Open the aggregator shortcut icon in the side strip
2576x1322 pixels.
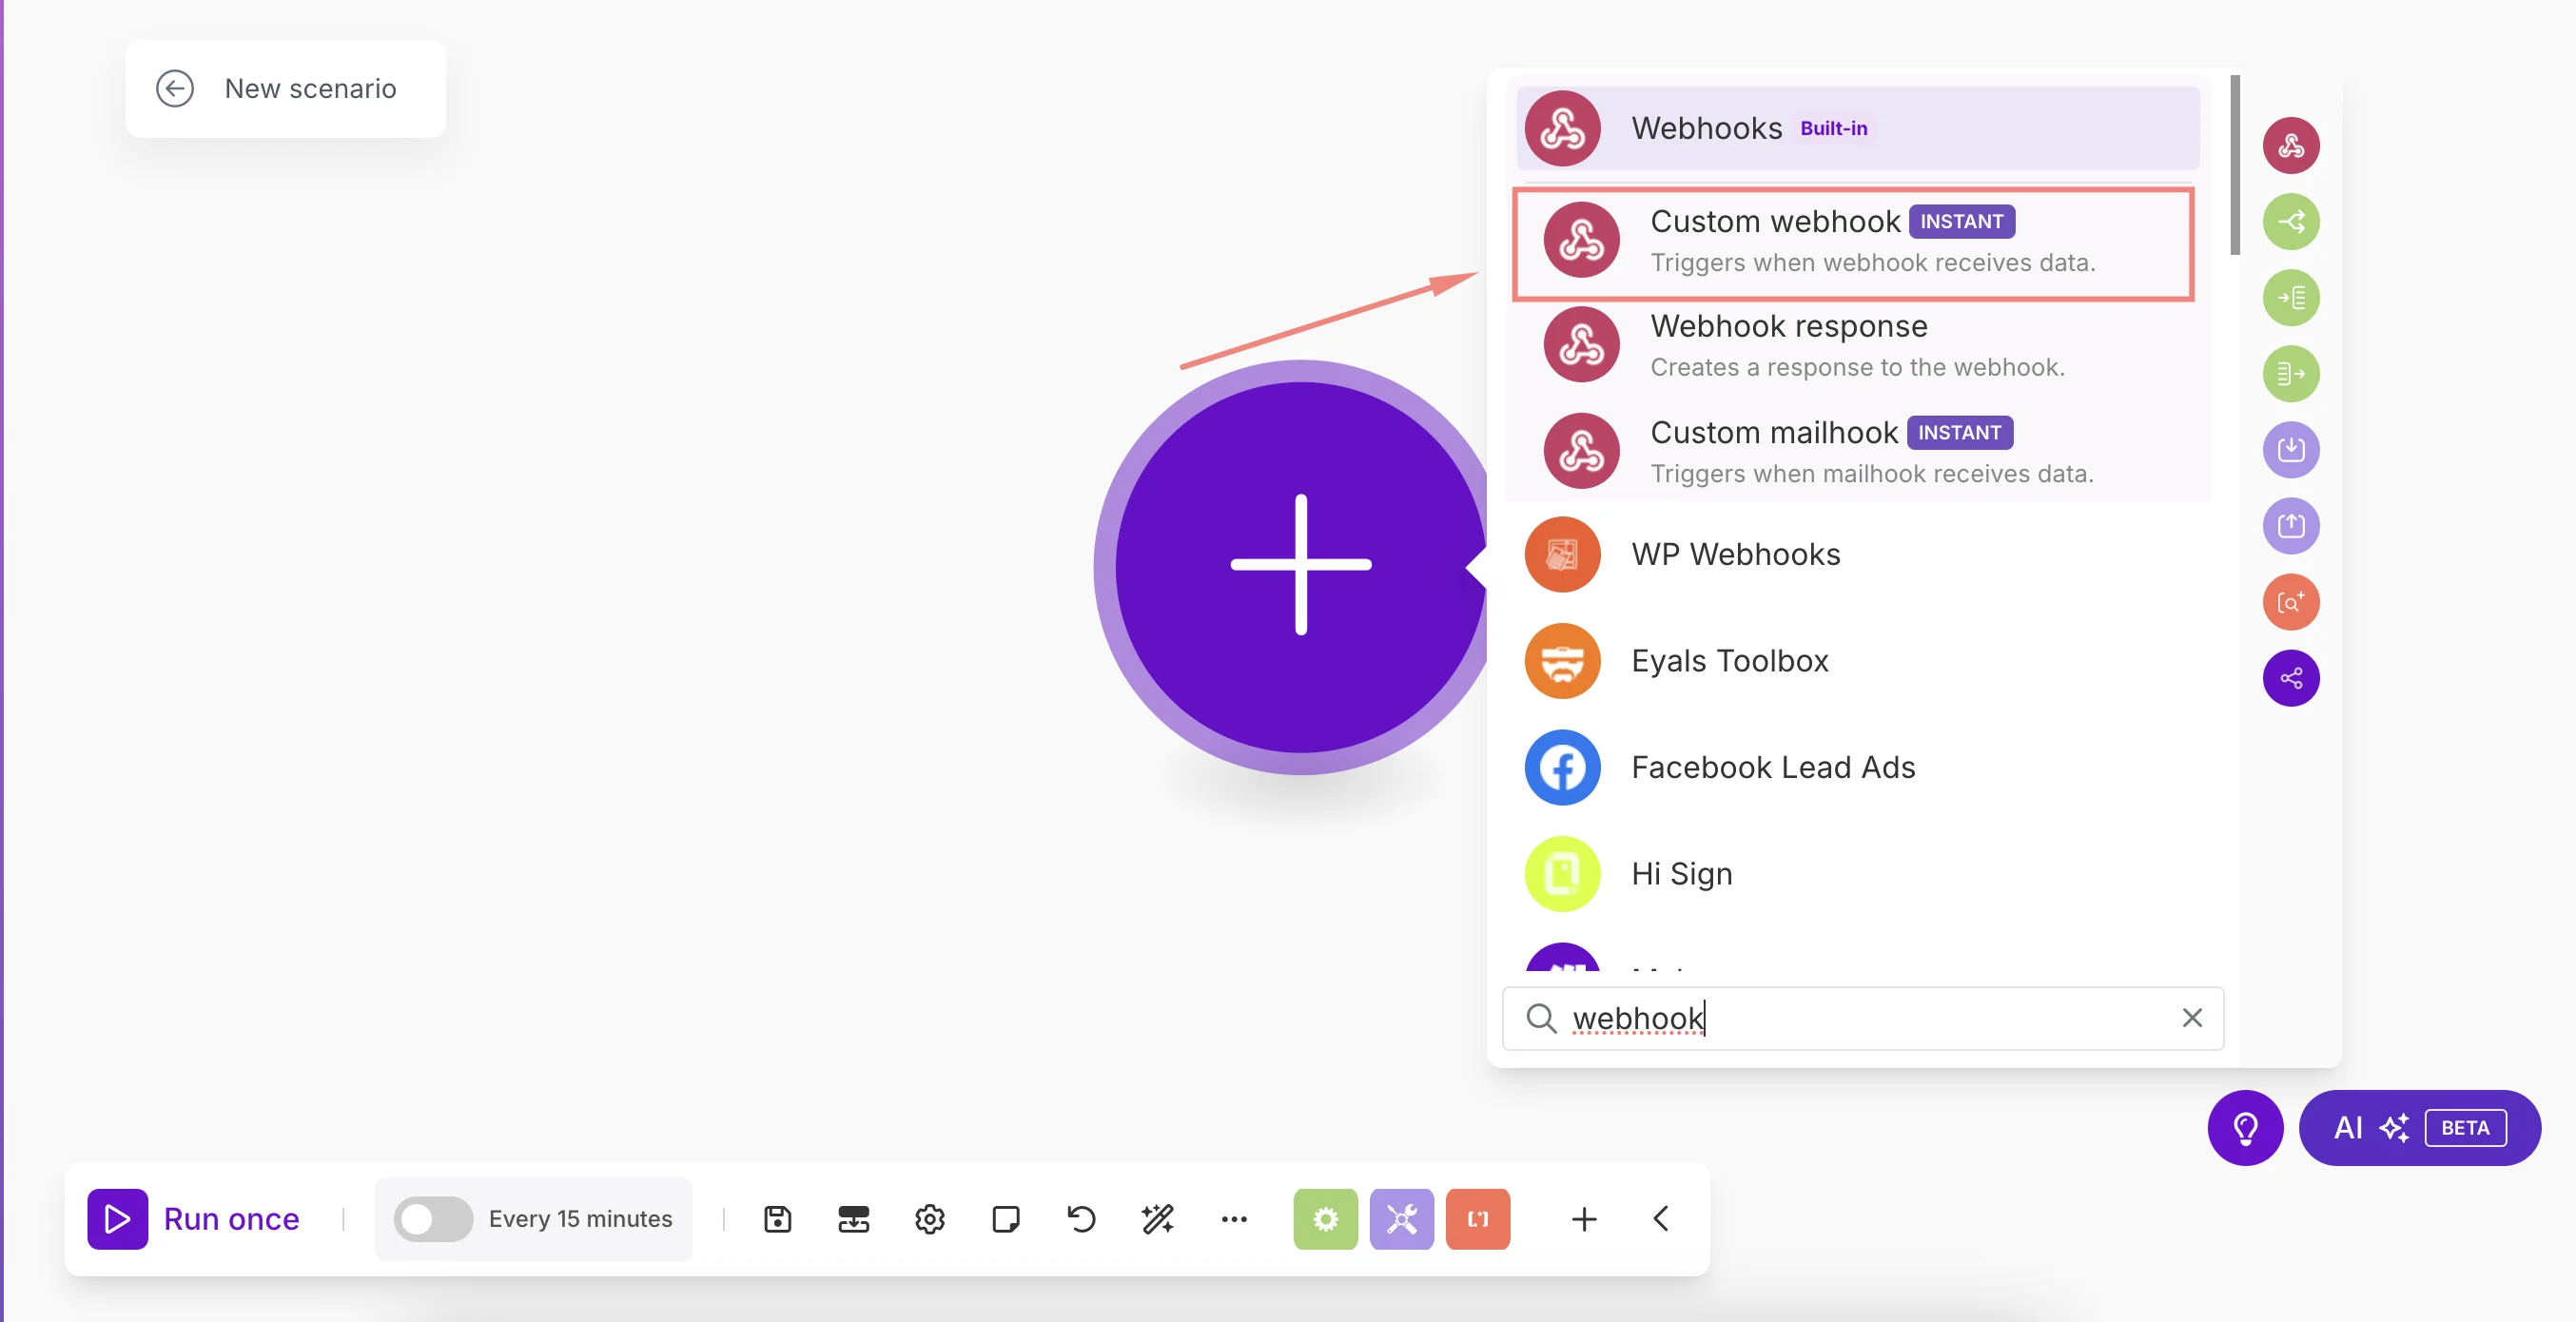pyautogui.click(x=2290, y=374)
